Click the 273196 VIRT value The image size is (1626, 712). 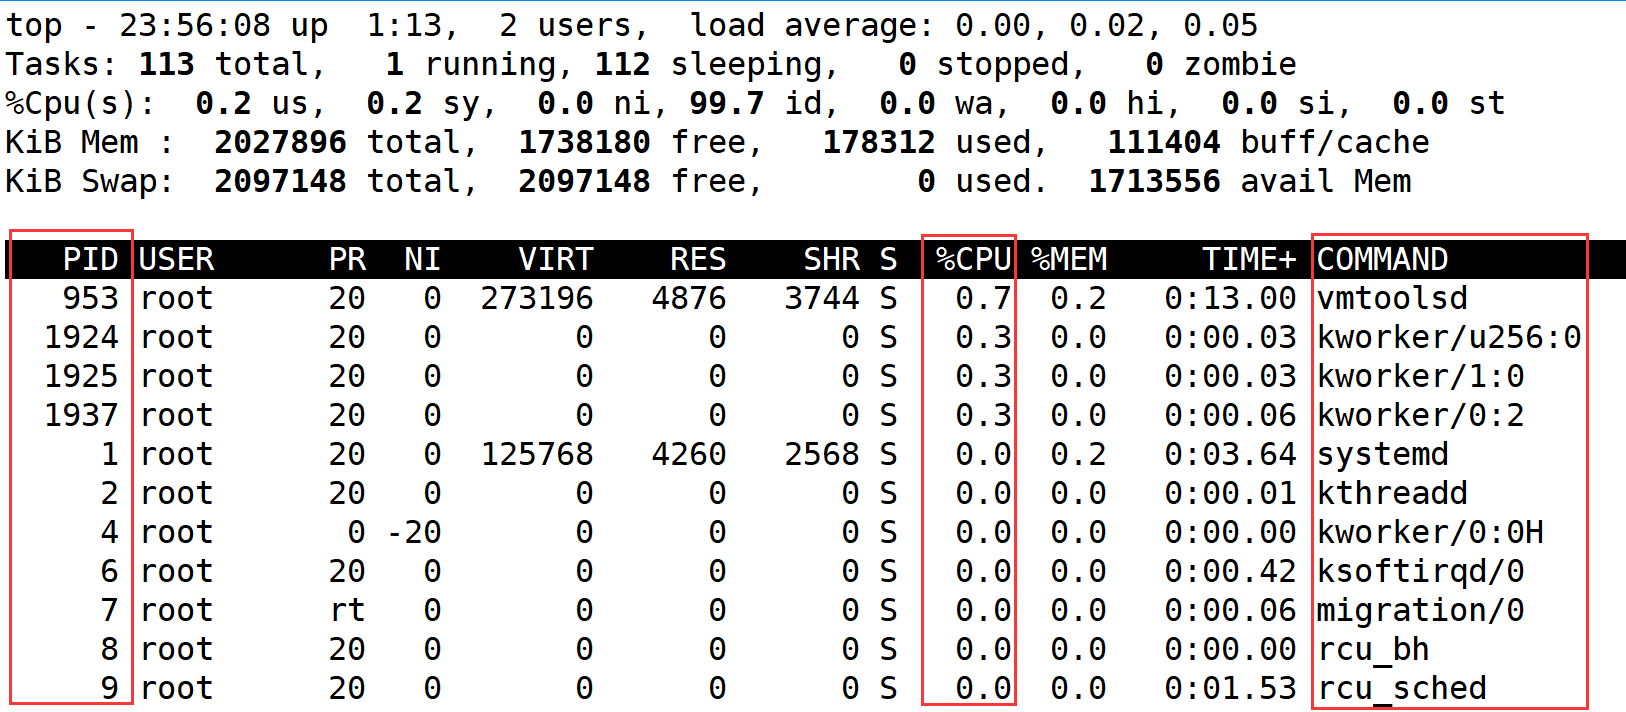click(537, 299)
